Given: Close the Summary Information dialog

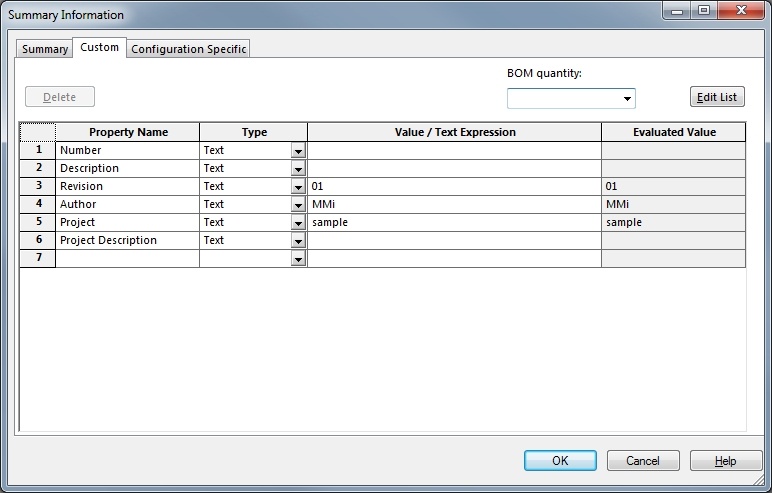Looking at the screenshot, I should [741, 10].
